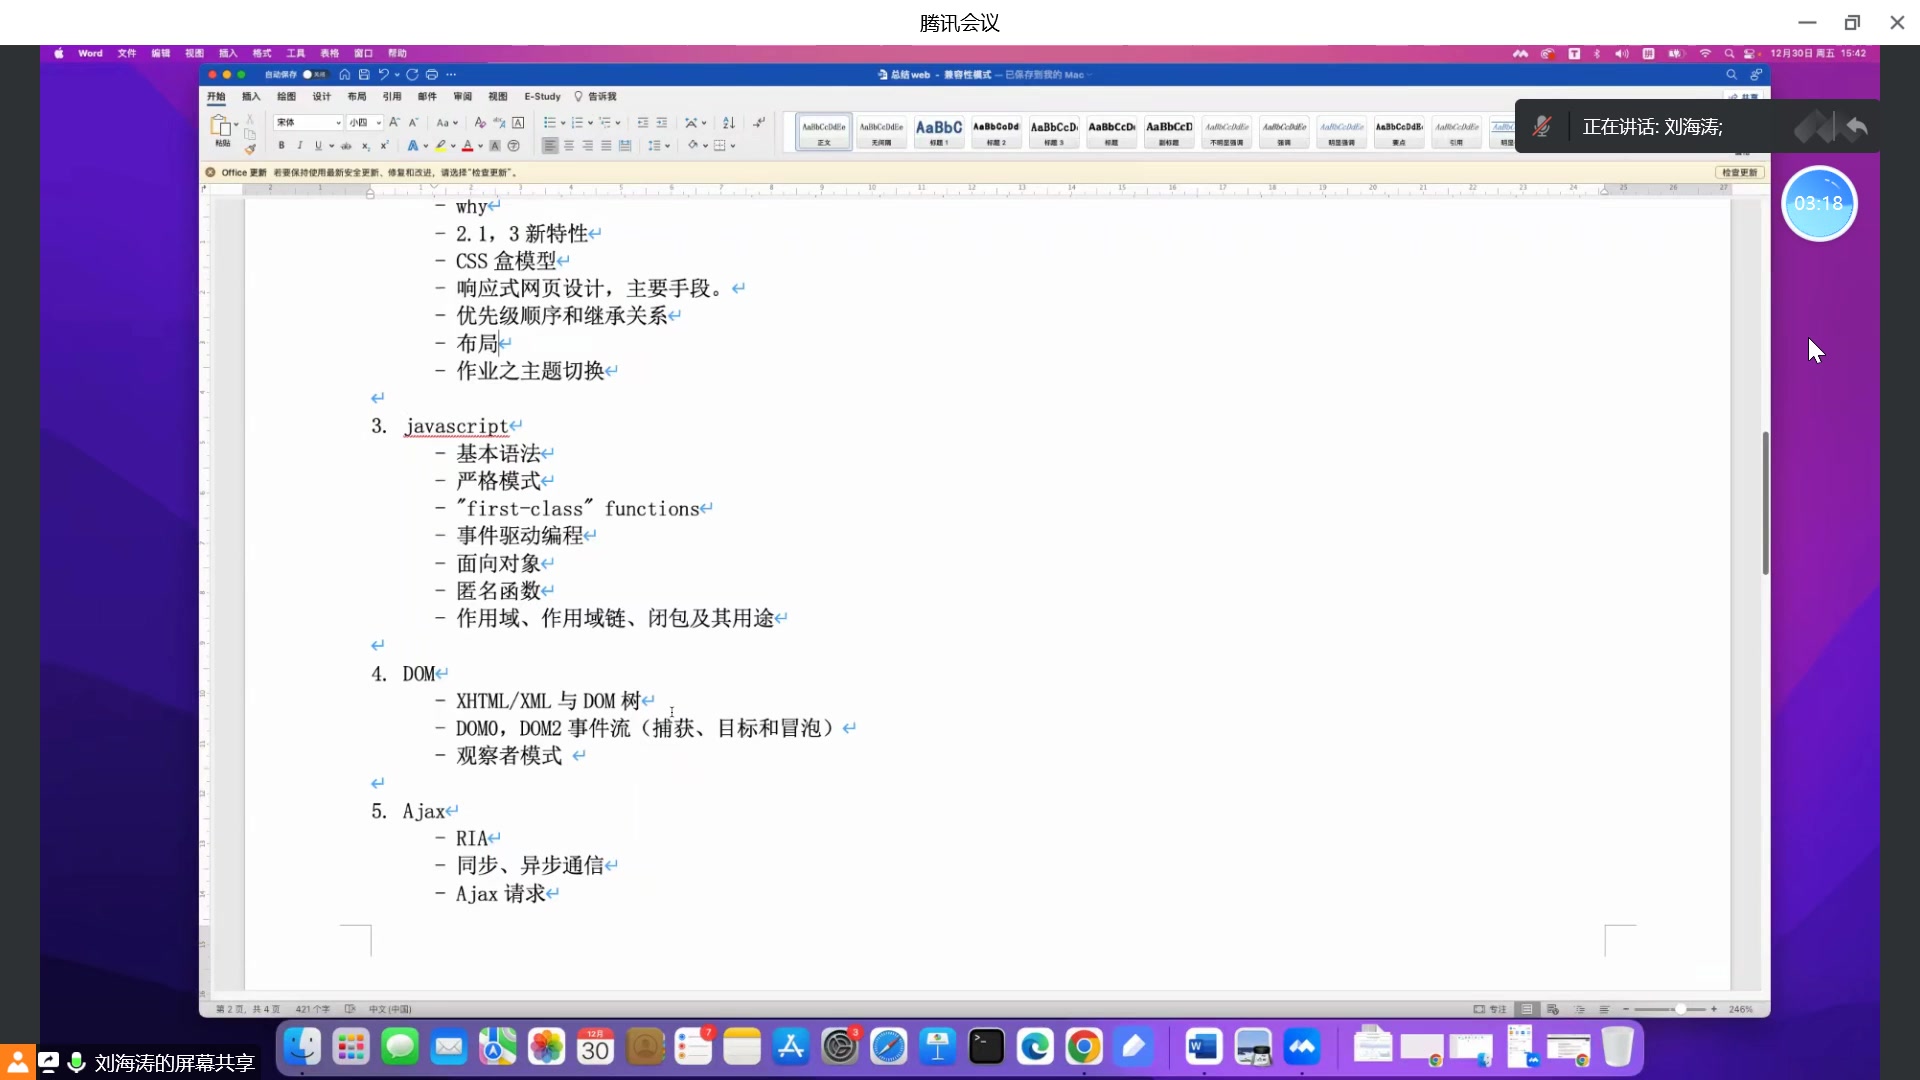Image resolution: width=1920 pixels, height=1080 pixels.
Task: Click the Format Painter brush icon
Action: coord(250,149)
